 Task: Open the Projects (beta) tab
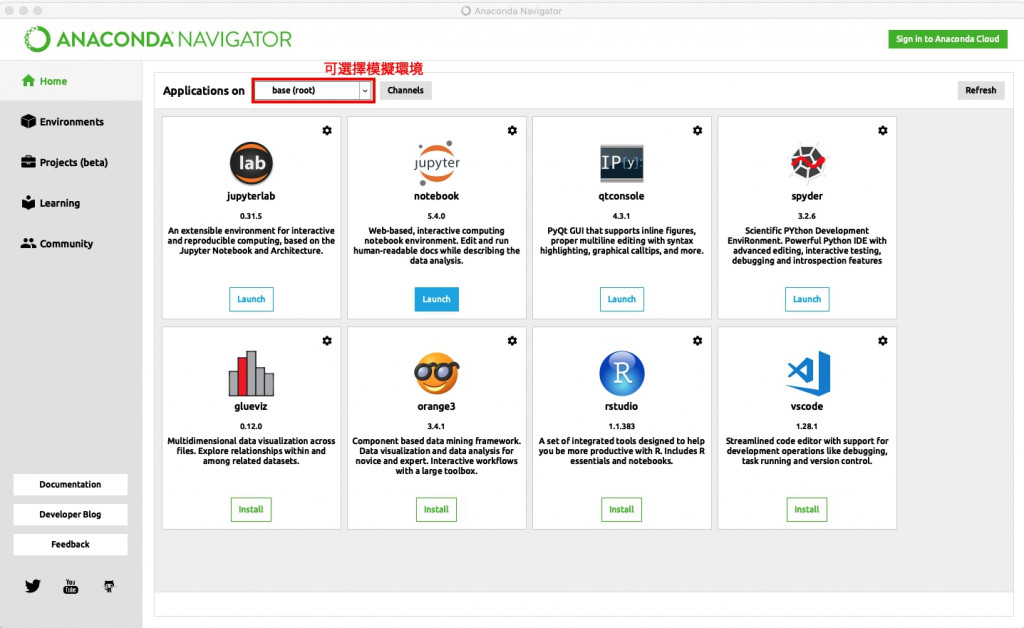[x=71, y=162]
